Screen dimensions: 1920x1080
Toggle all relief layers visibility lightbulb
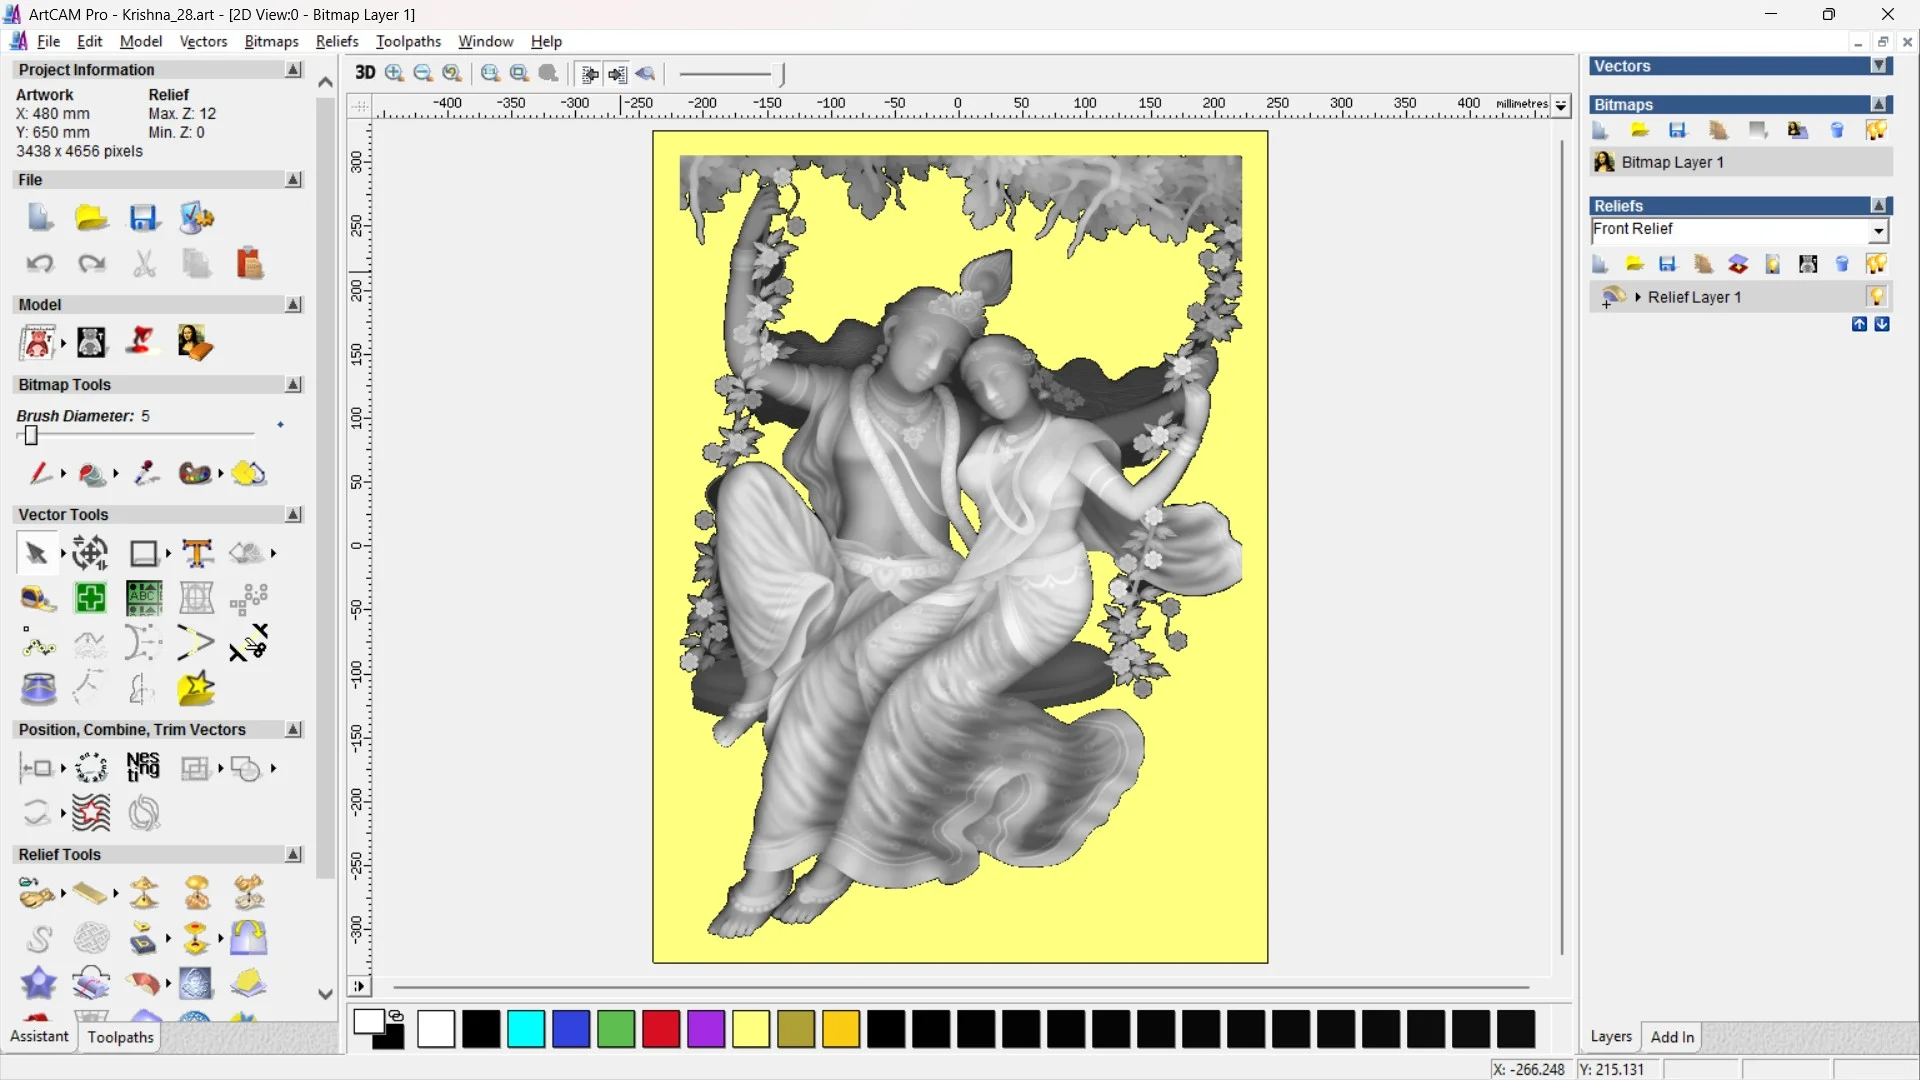coord(1876,264)
